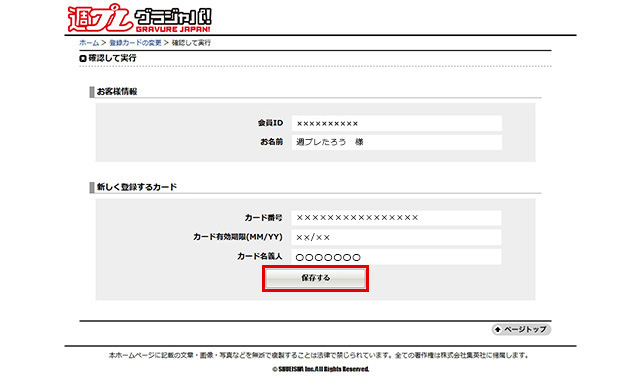The width and height of the screenshot is (640, 390).
Task: Click the 確認して実行 page heading
Action: coord(113,58)
